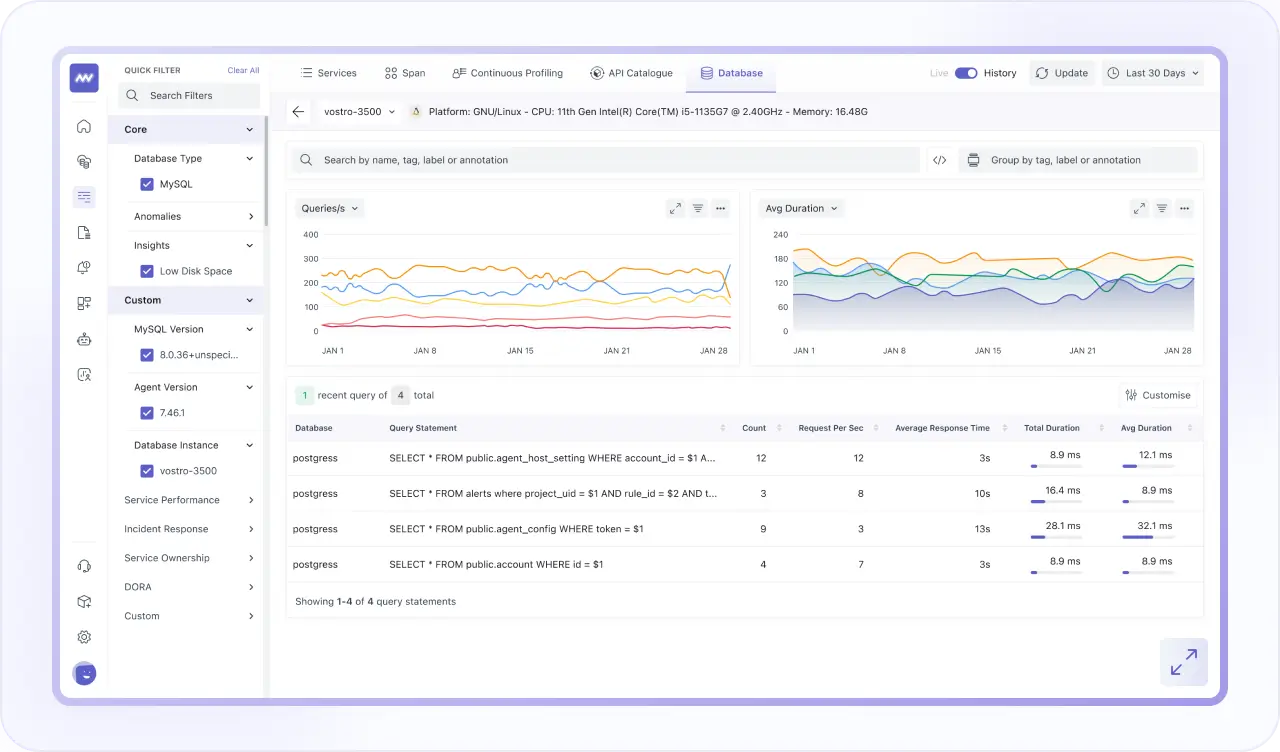
Task: Click Clear All to reset quick filters
Action: [243, 70]
